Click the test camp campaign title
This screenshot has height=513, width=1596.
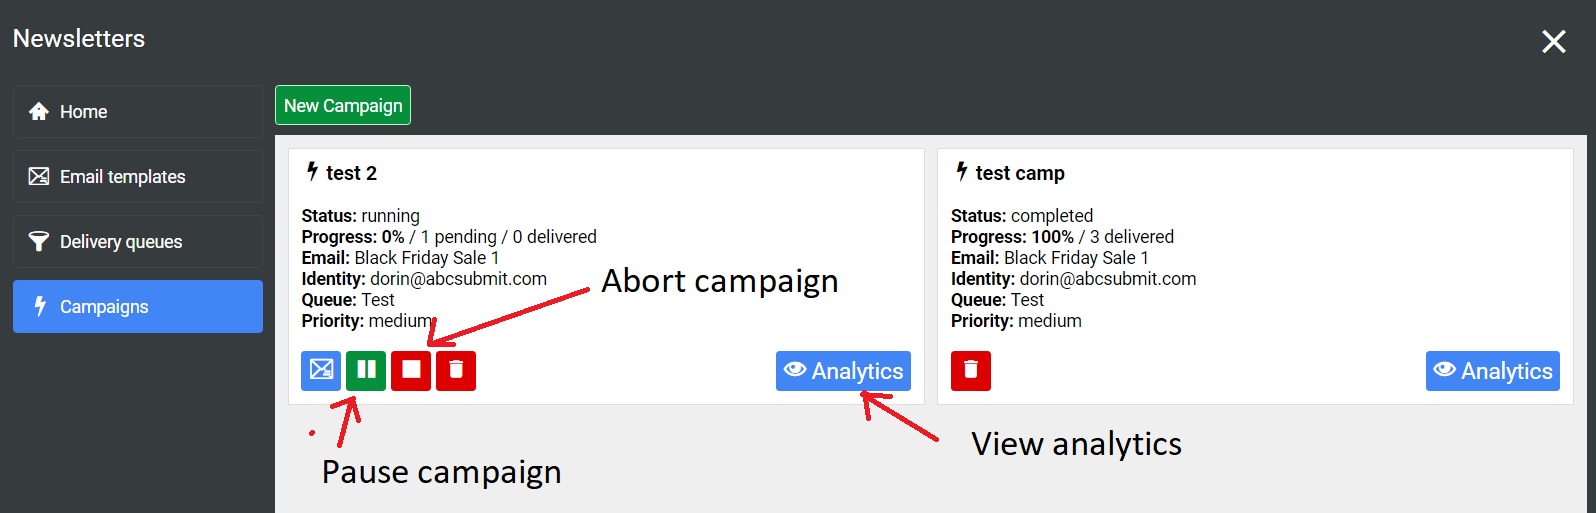click(x=1020, y=174)
